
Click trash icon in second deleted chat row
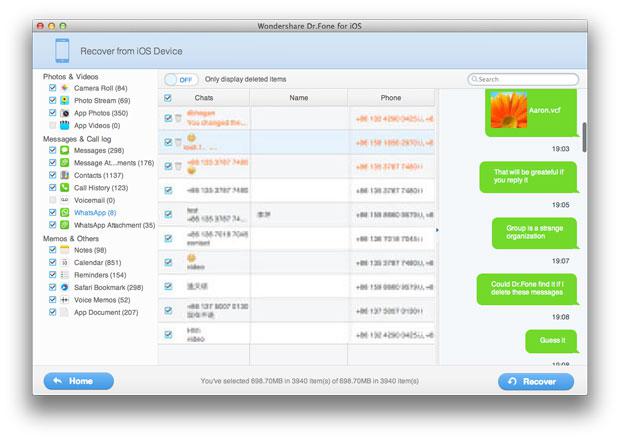[178, 142]
